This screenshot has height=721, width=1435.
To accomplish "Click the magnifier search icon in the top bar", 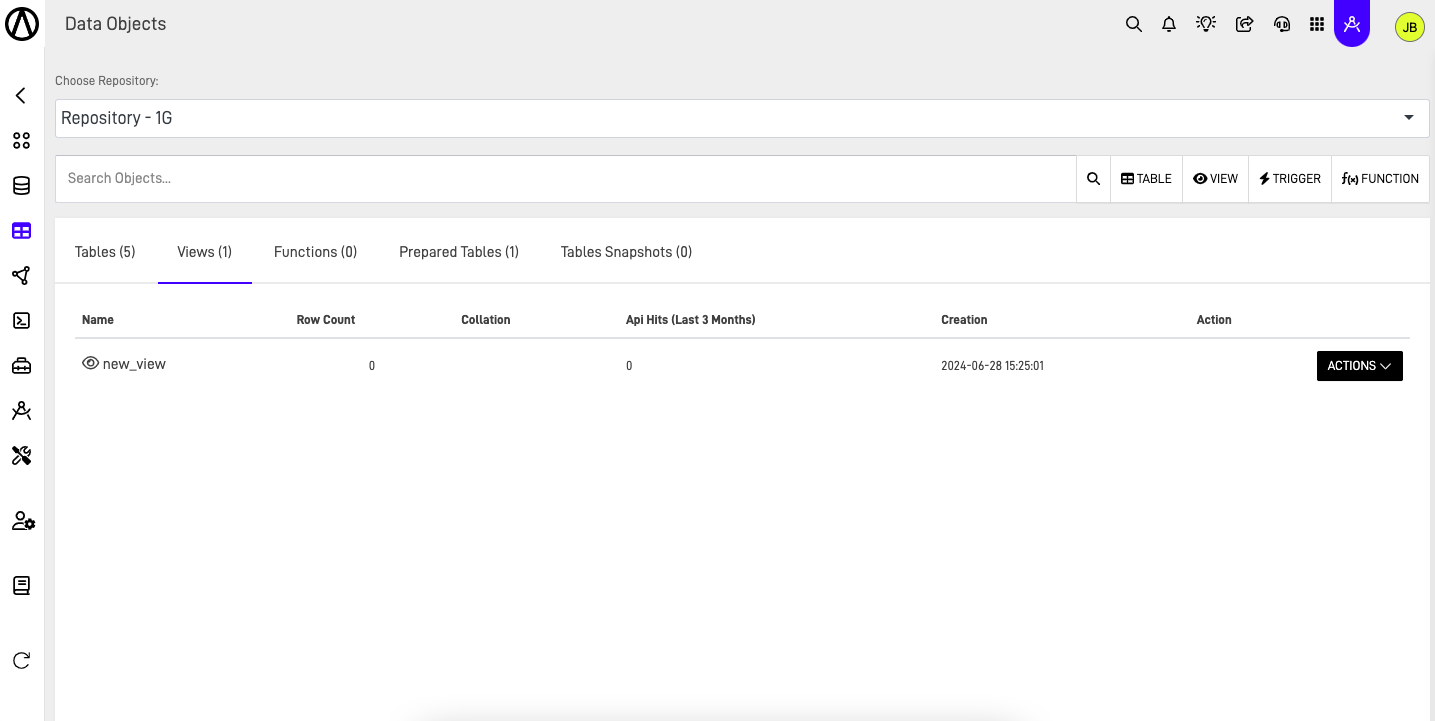I will point(1133,24).
